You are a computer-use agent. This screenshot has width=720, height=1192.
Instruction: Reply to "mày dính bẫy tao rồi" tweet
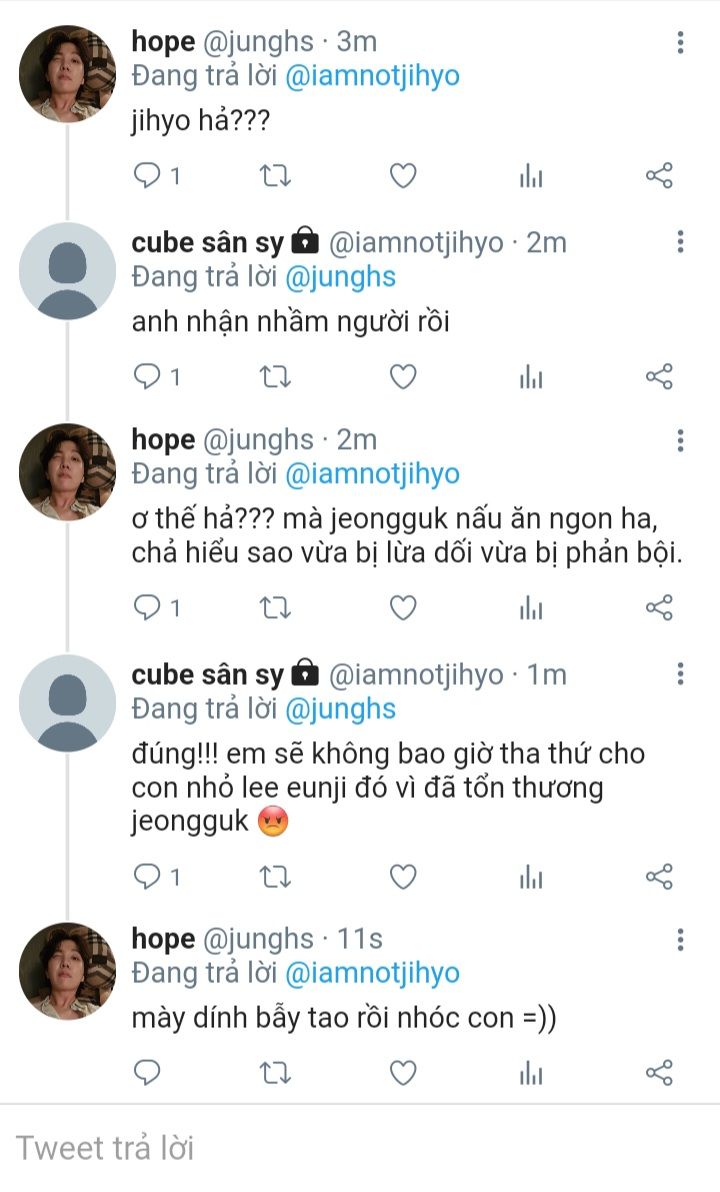[148, 1073]
